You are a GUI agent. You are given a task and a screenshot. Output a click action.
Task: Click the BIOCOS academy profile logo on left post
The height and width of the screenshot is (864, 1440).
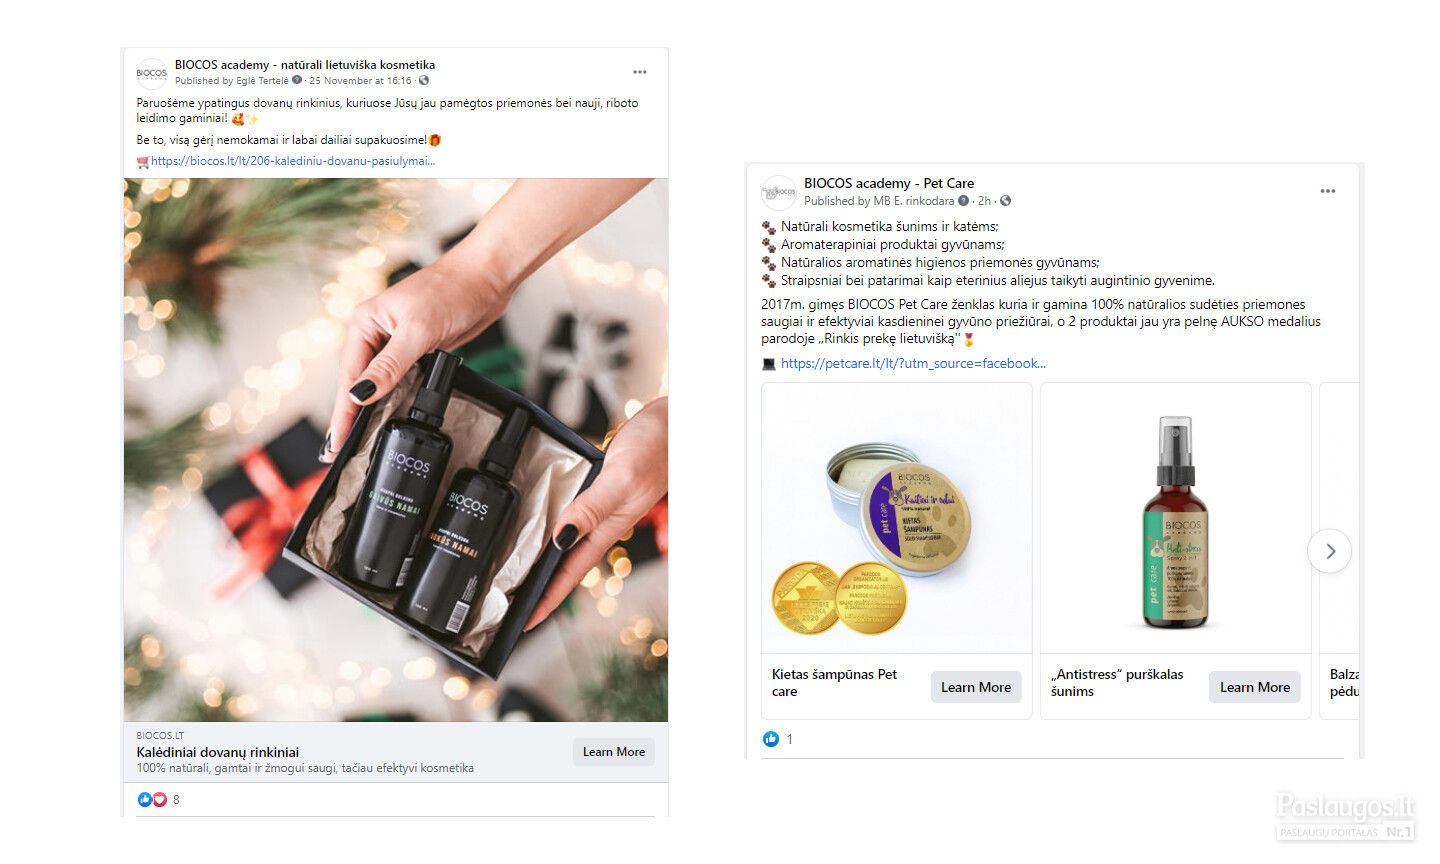pyautogui.click(x=152, y=73)
